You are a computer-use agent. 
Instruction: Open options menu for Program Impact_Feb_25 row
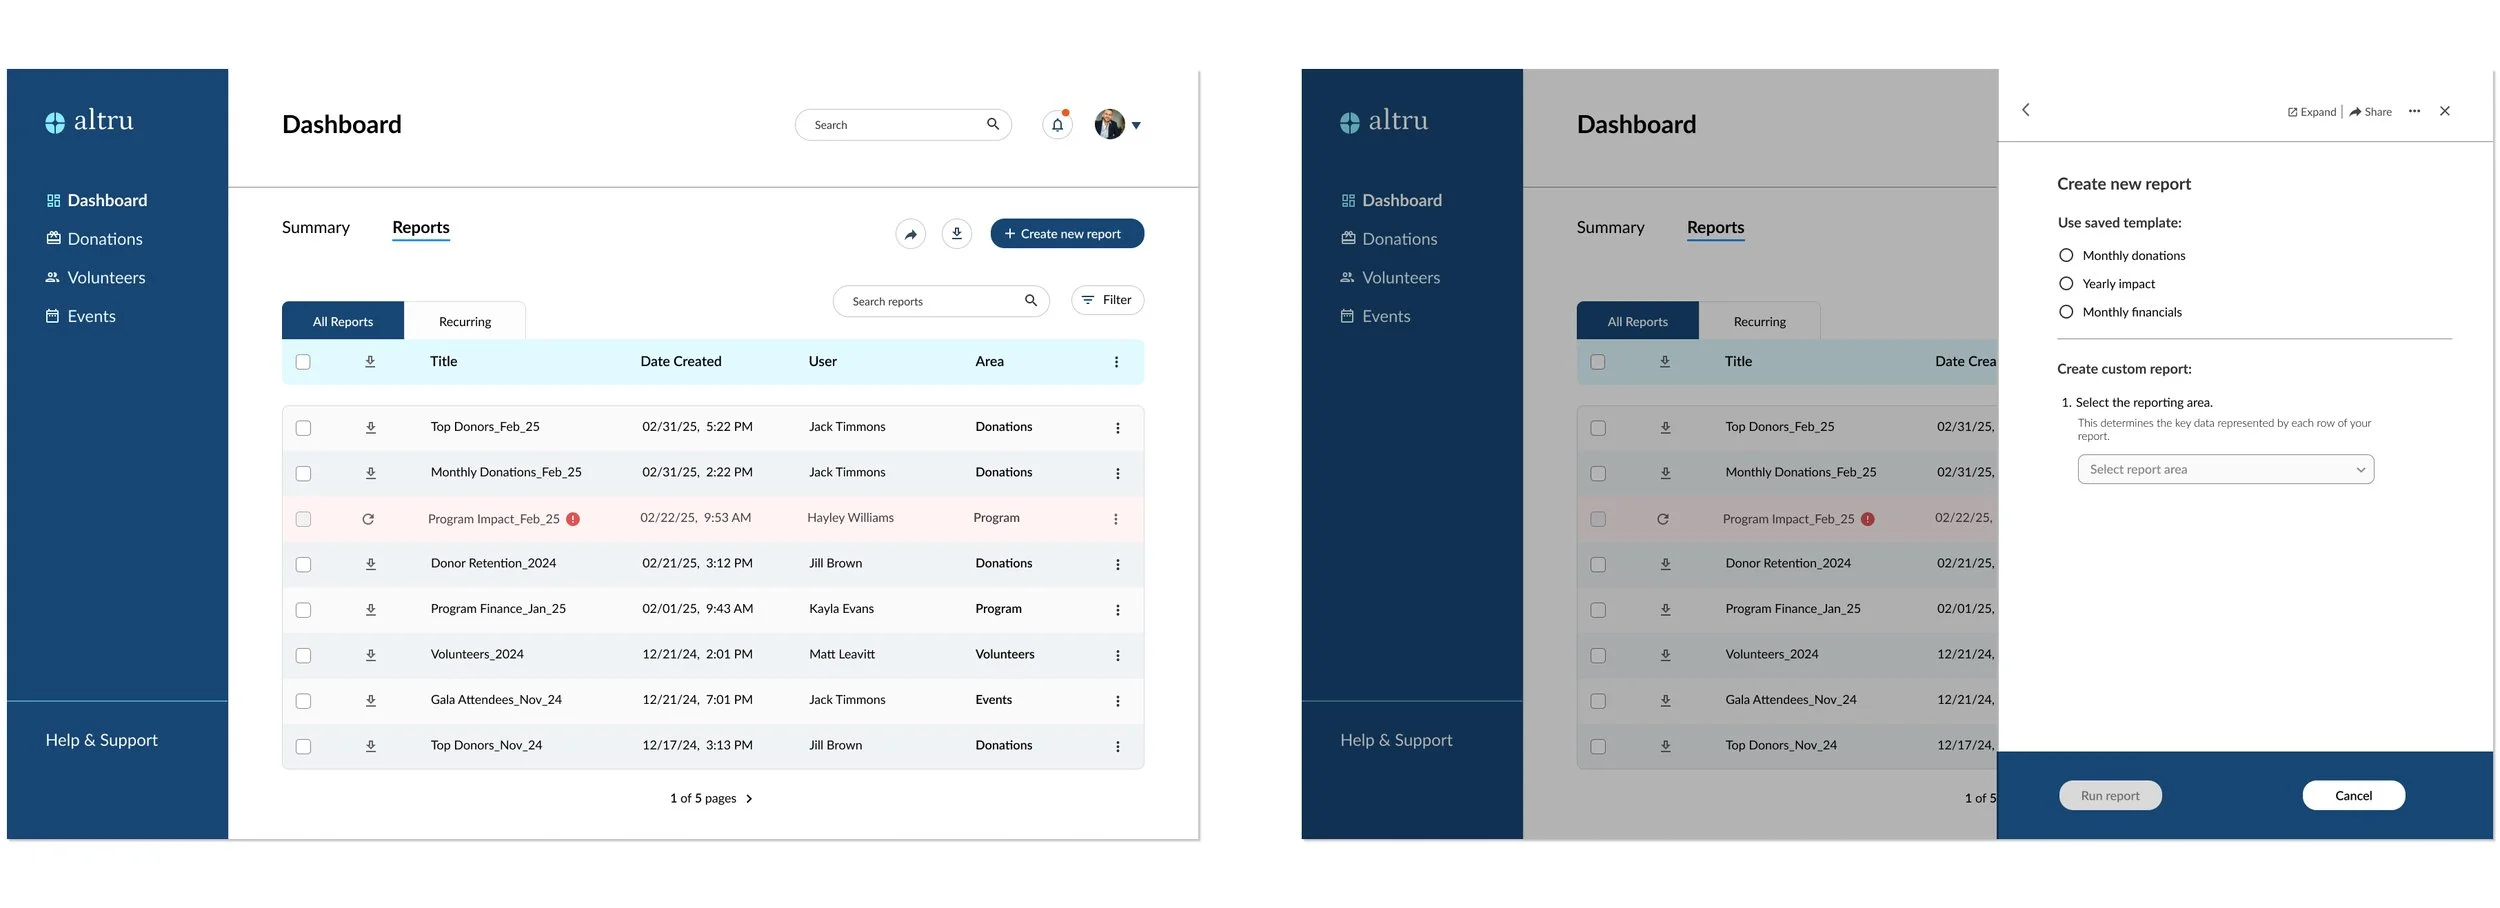[1115, 519]
